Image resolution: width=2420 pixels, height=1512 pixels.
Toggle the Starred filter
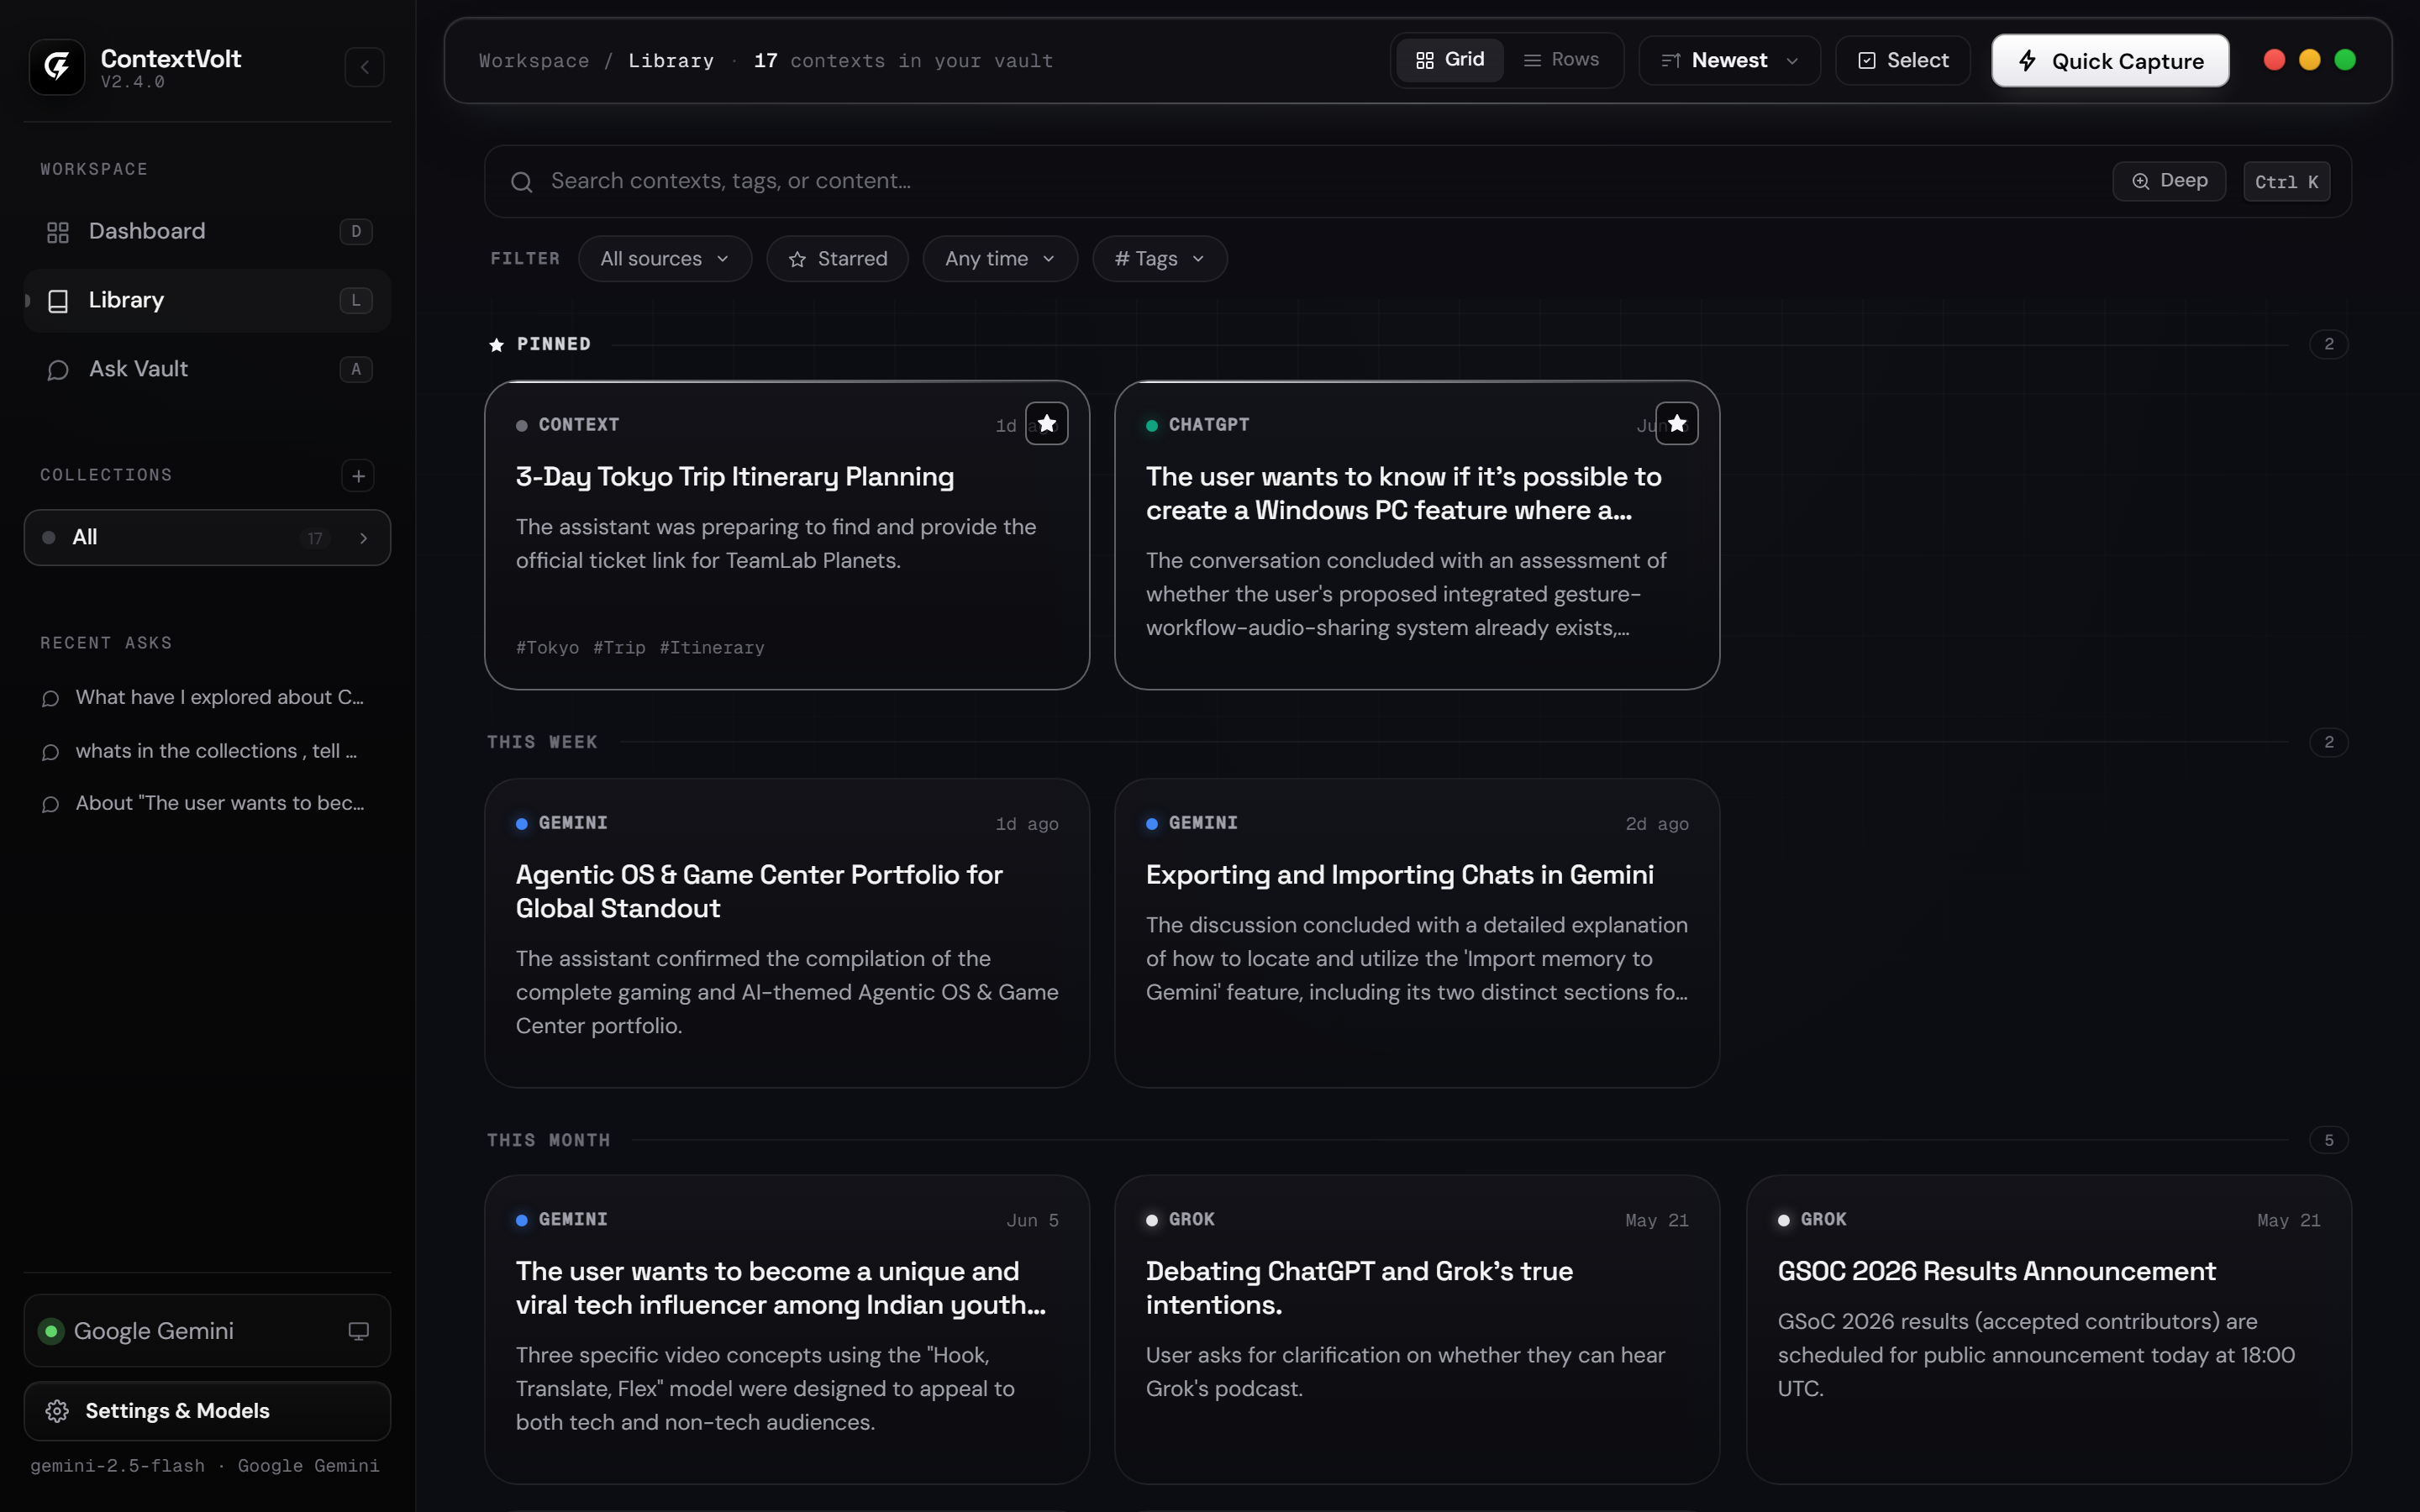[837, 259]
